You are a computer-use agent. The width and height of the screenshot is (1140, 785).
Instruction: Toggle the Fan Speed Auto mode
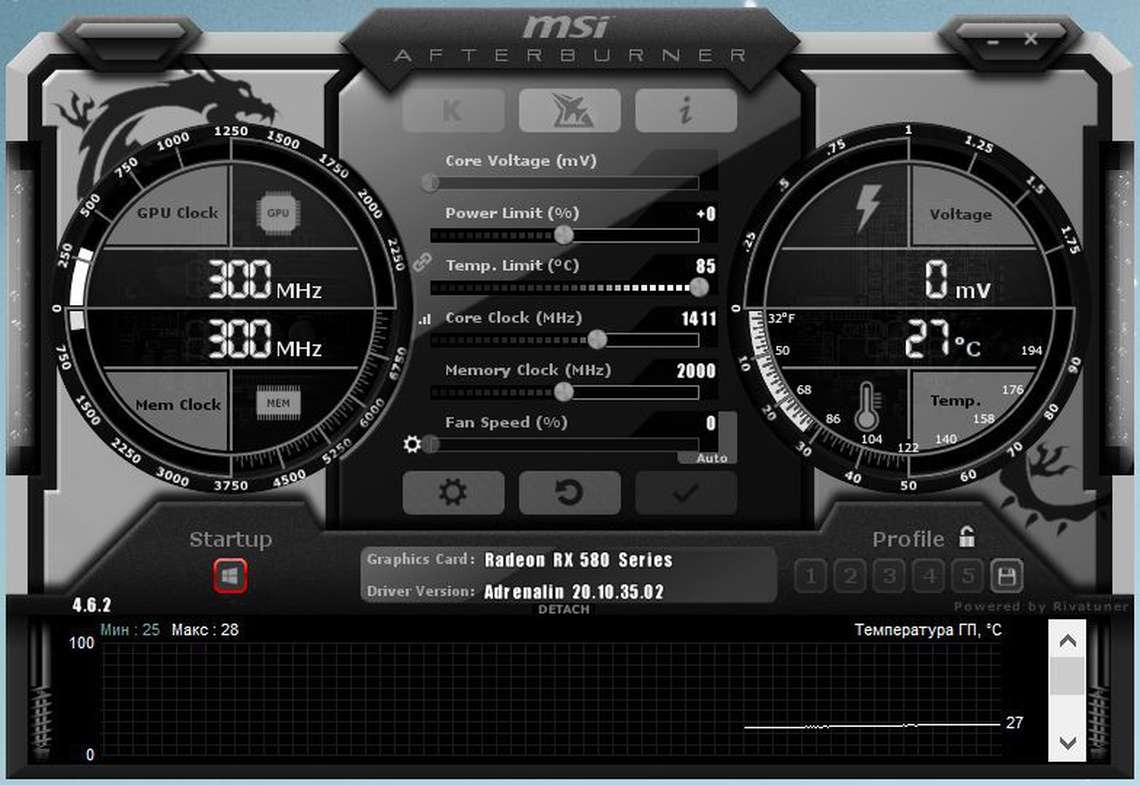click(711, 458)
